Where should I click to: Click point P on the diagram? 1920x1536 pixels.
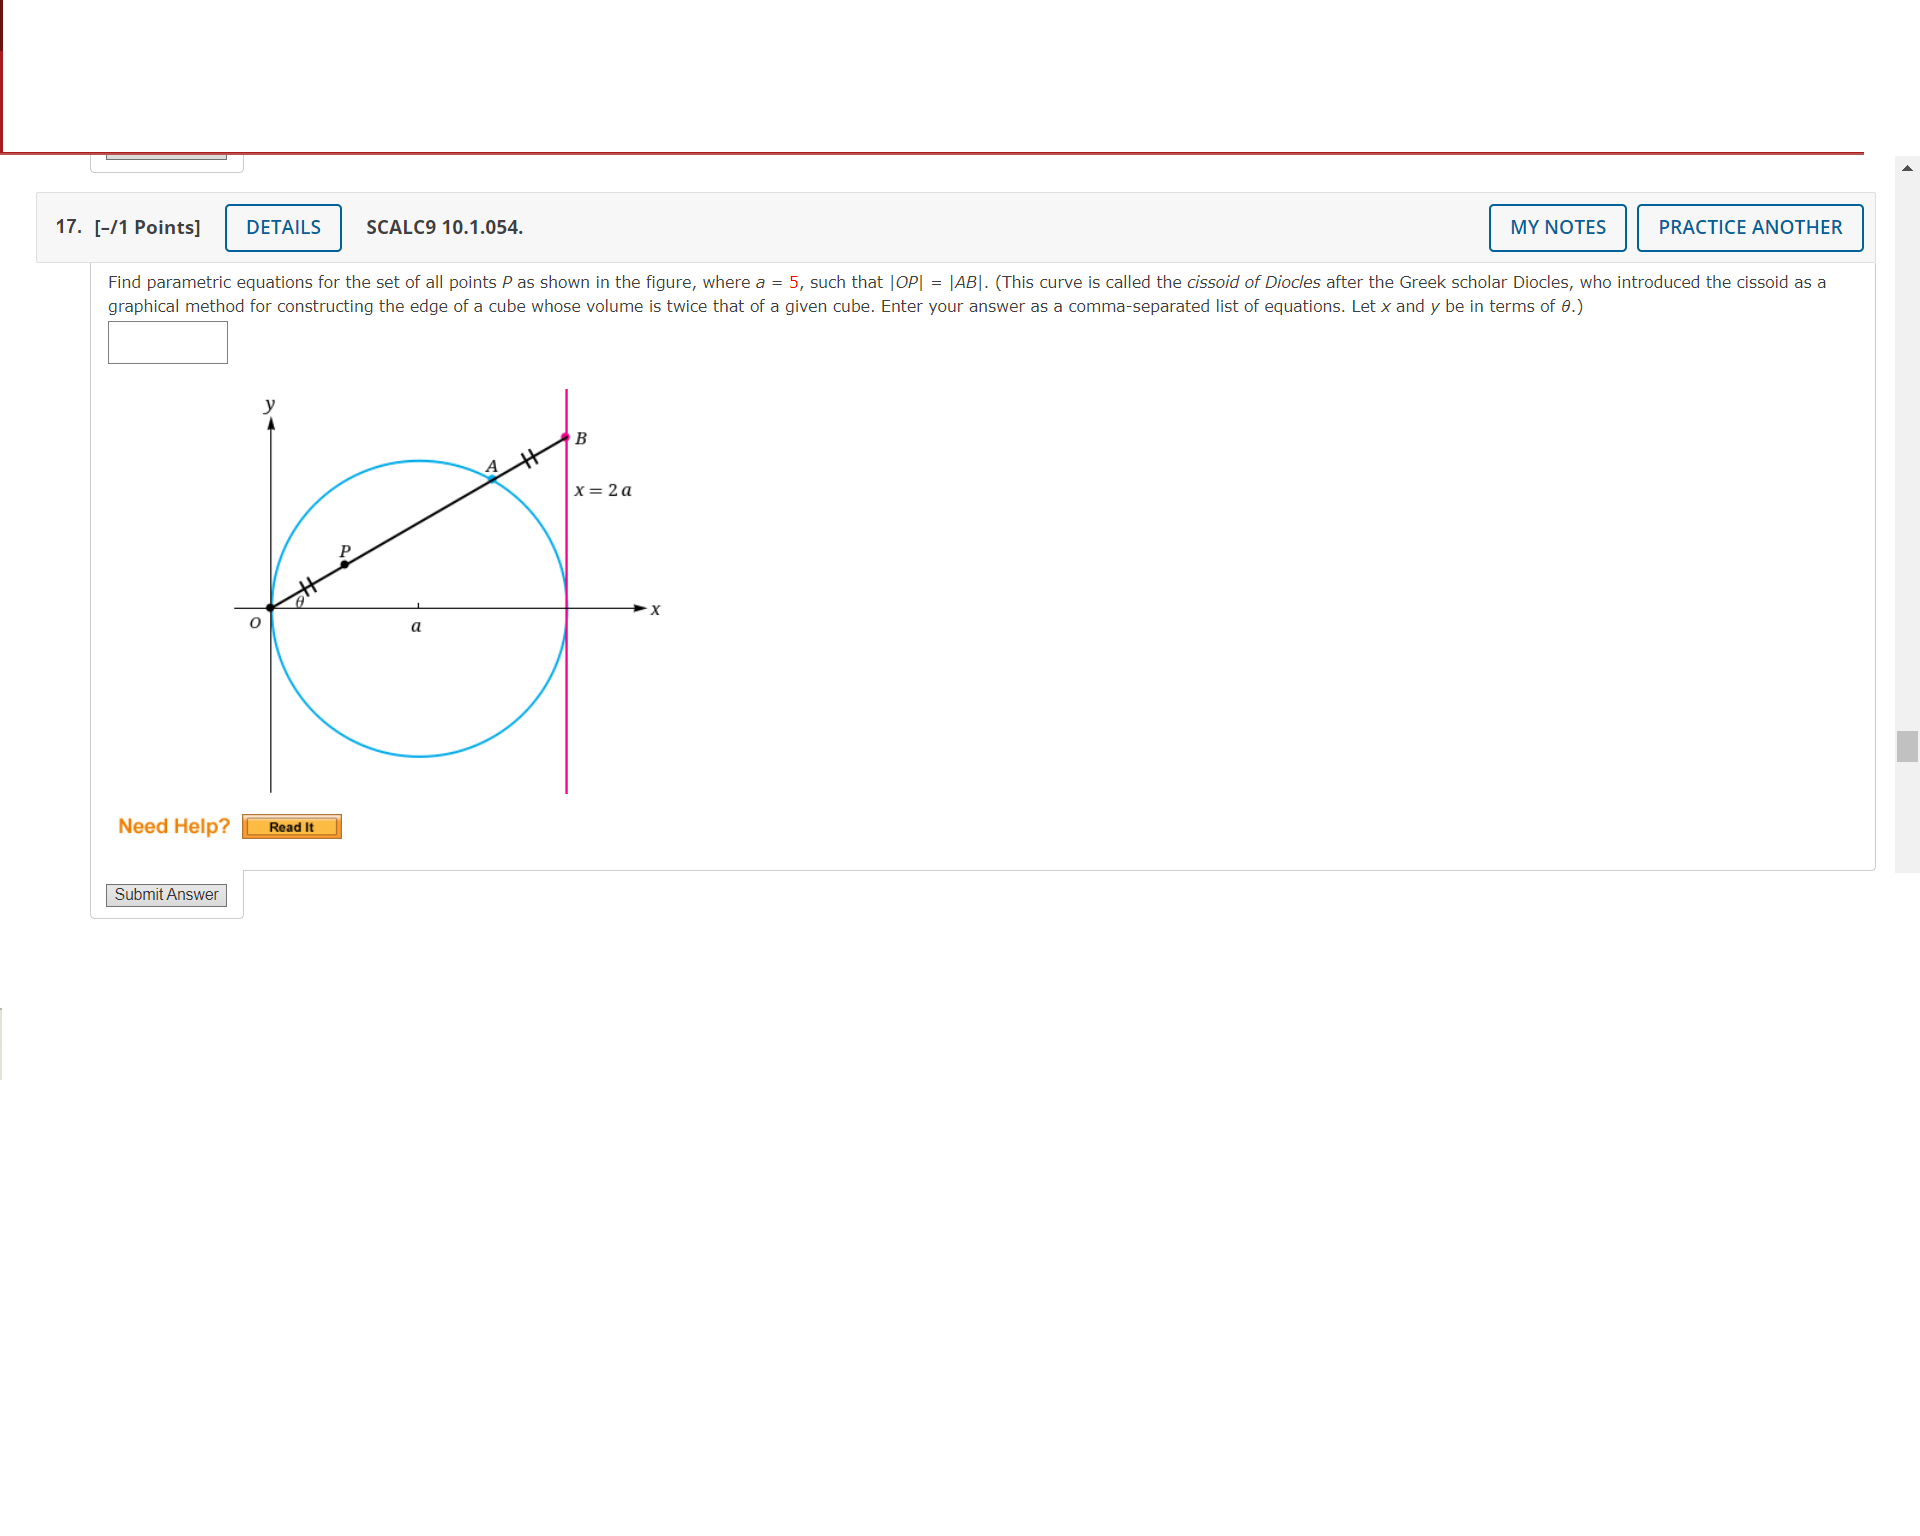tap(344, 563)
